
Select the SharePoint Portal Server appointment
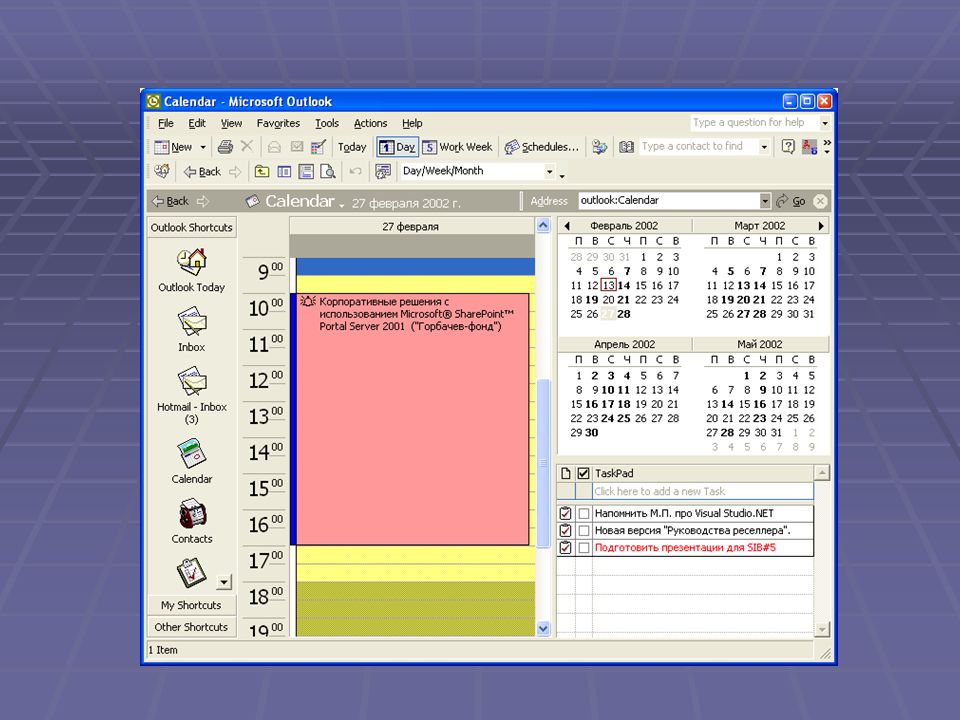[x=410, y=419]
